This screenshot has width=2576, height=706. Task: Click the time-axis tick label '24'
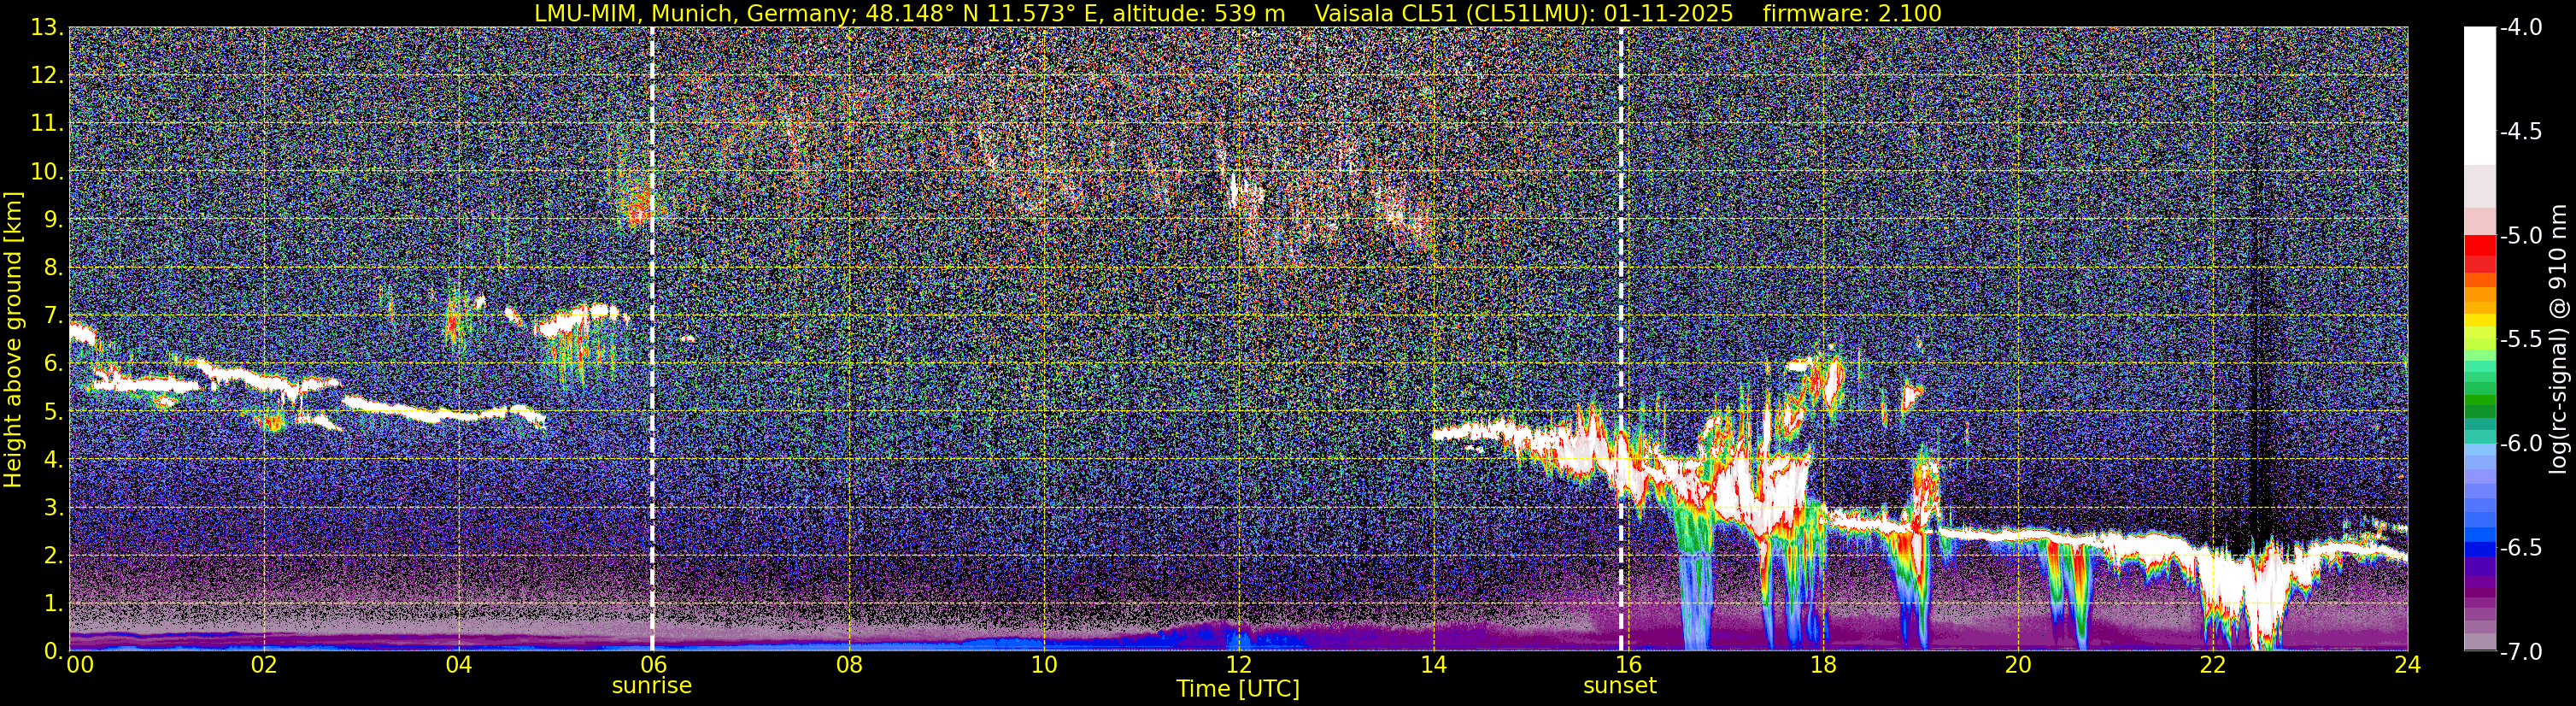(x=2408, y=664)
